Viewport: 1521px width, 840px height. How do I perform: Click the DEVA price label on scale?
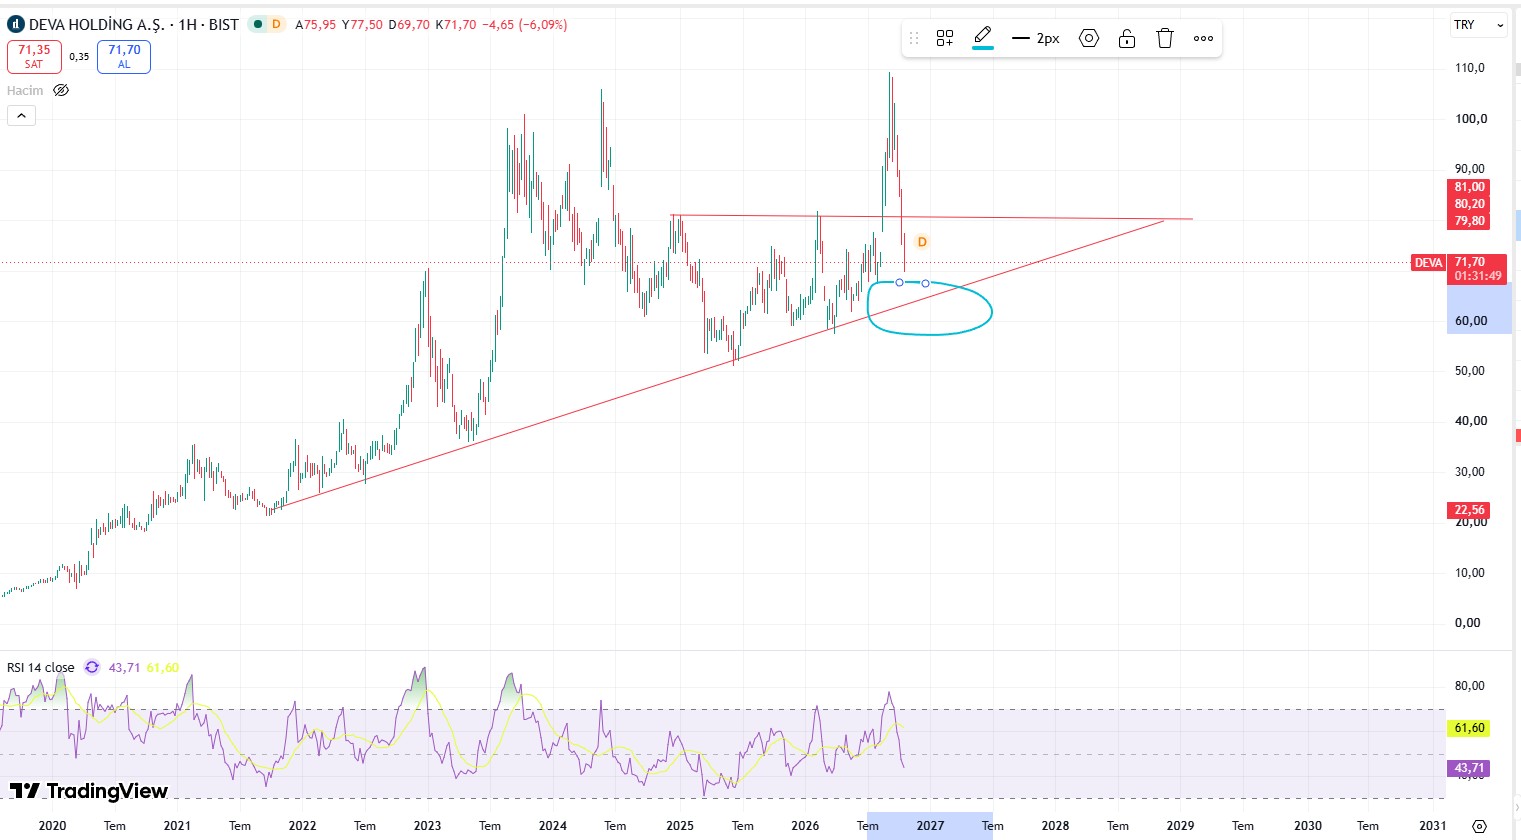[1428, 263]
